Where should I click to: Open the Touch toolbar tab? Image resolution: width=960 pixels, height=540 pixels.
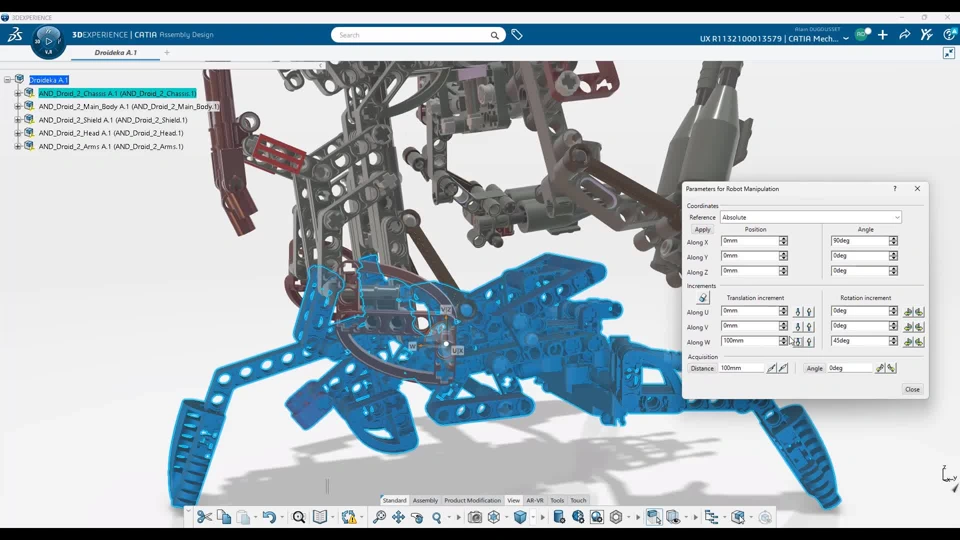(578, 500)
